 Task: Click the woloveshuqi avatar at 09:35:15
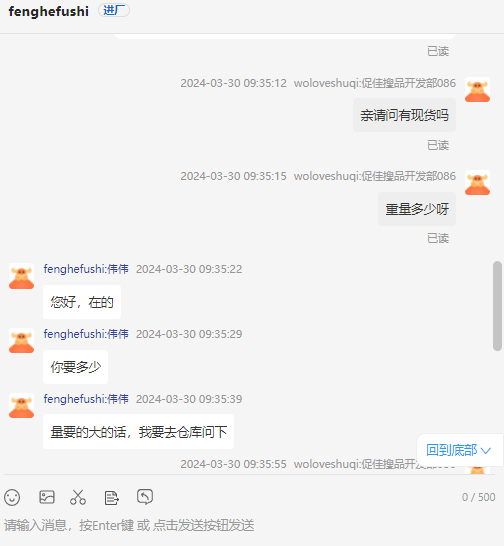[x=477, y=183]
